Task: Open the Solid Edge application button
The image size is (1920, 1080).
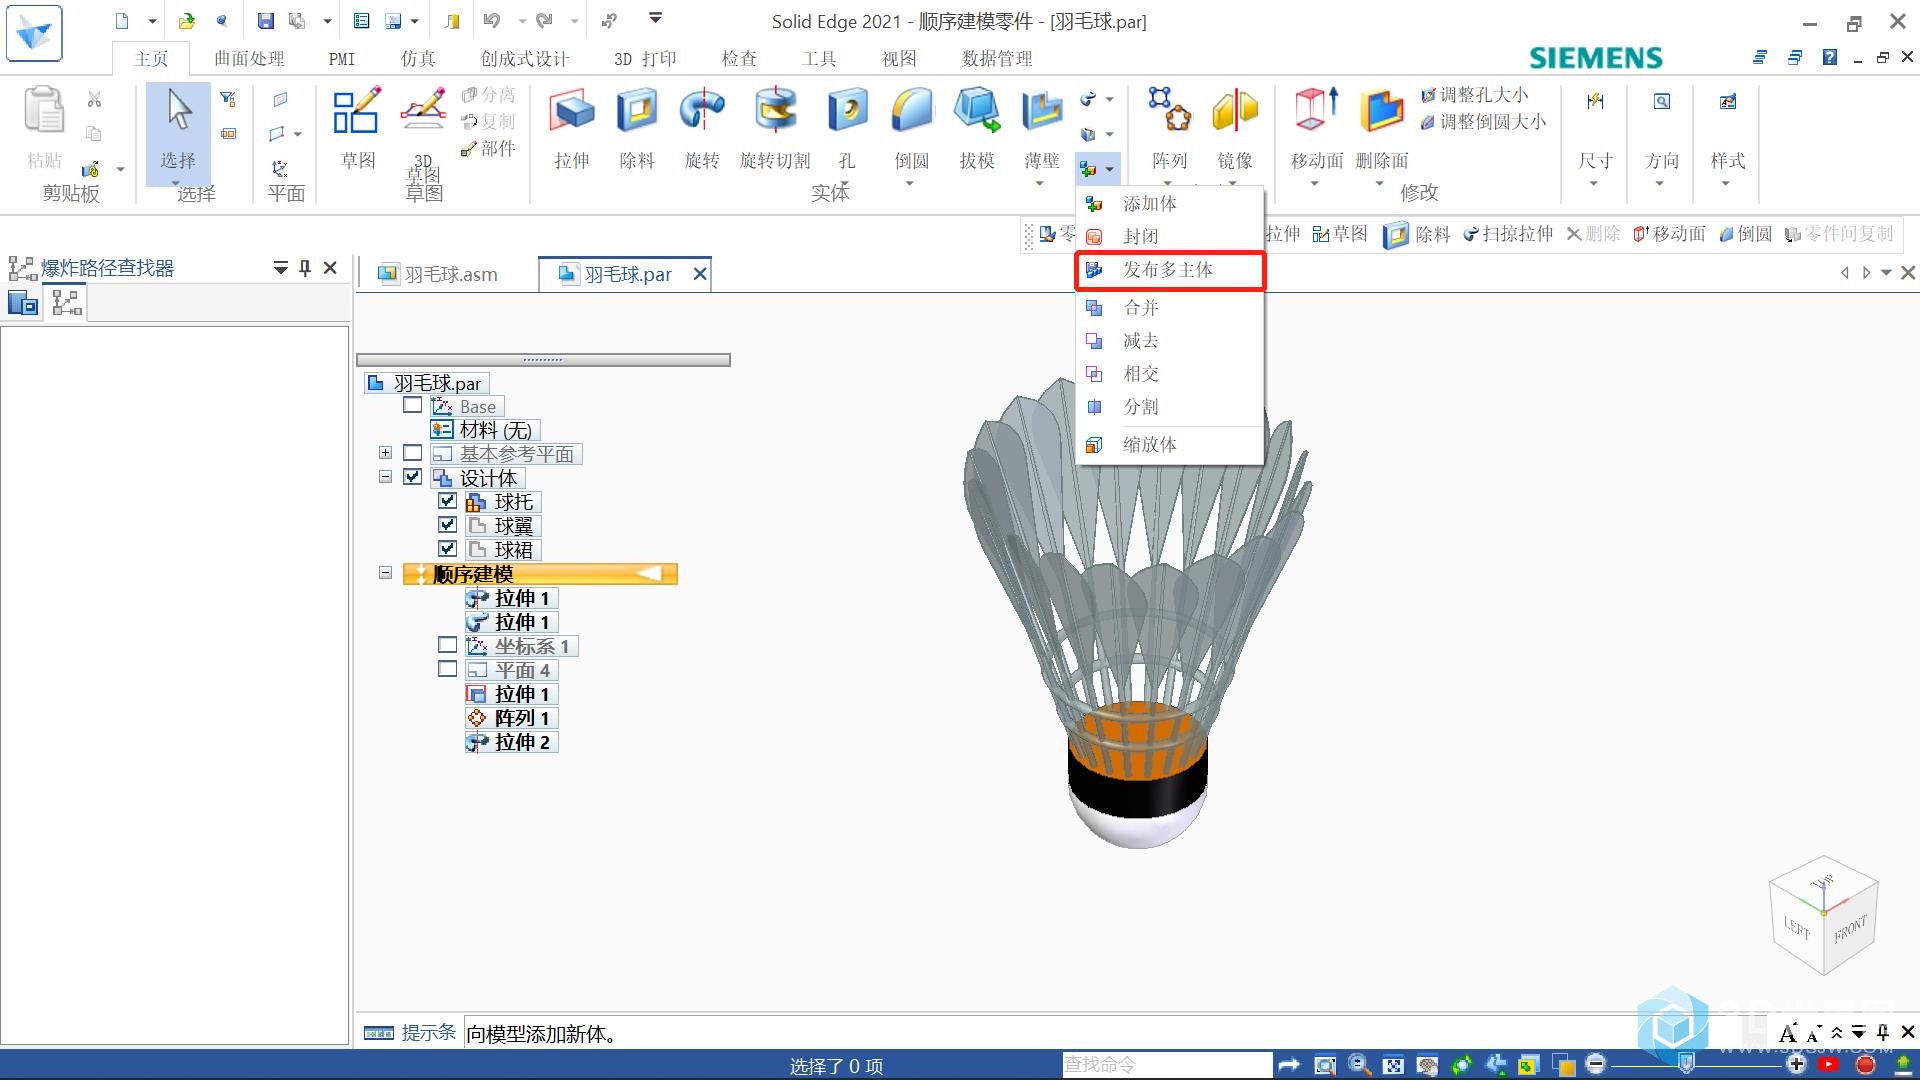Action: tap(34, 33)
